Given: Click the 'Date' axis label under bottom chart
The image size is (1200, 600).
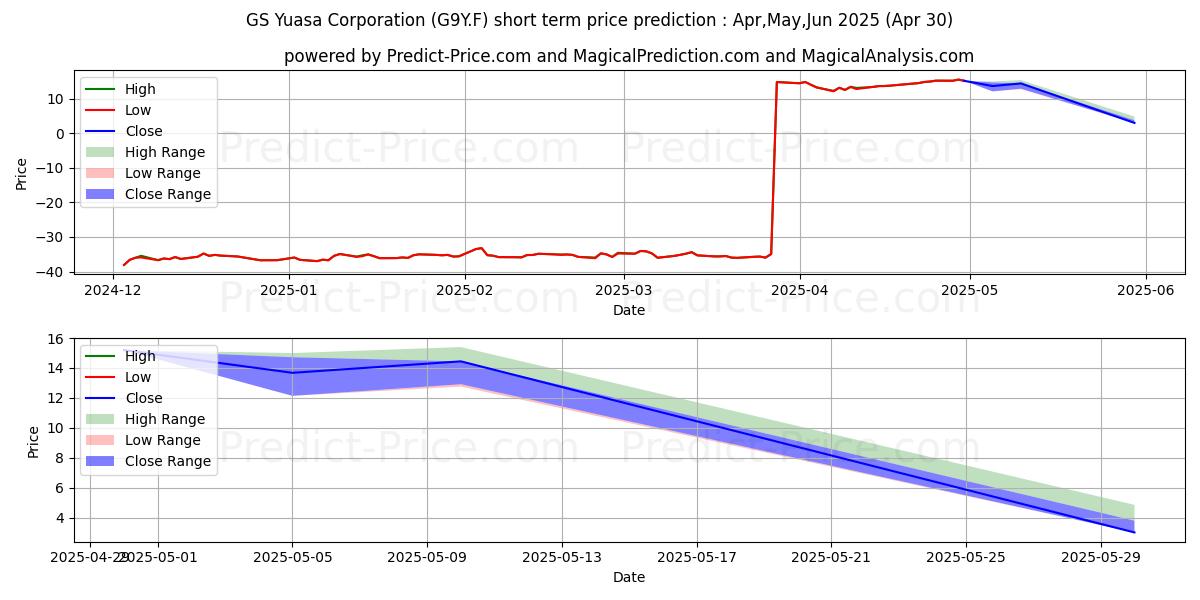Looking at the screenshot, I should click(629, 577).
